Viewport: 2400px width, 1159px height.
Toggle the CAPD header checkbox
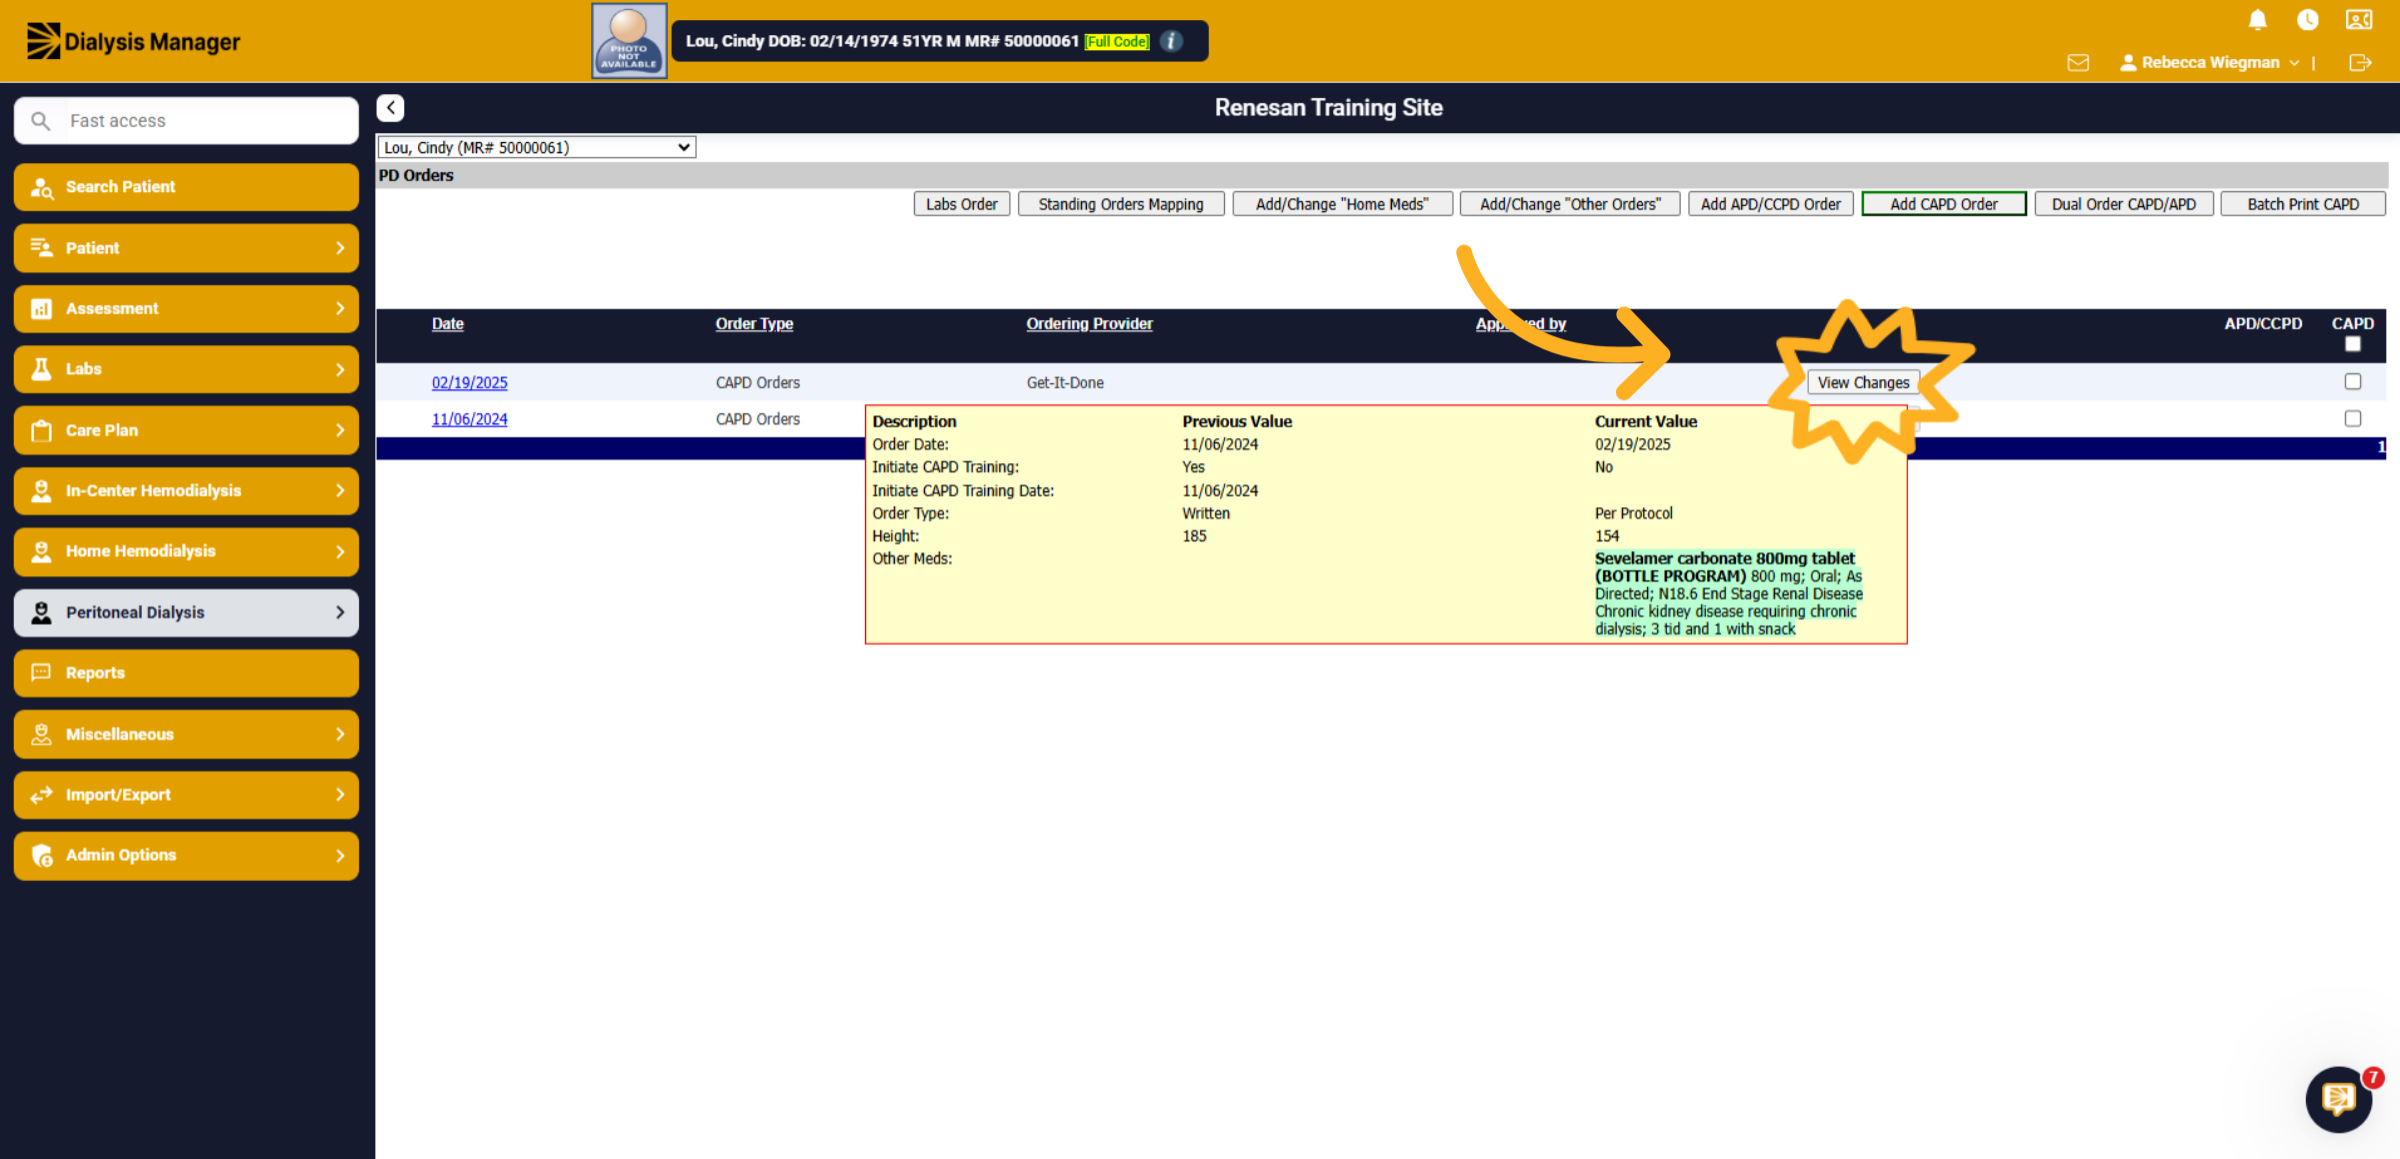point(2353,344)
